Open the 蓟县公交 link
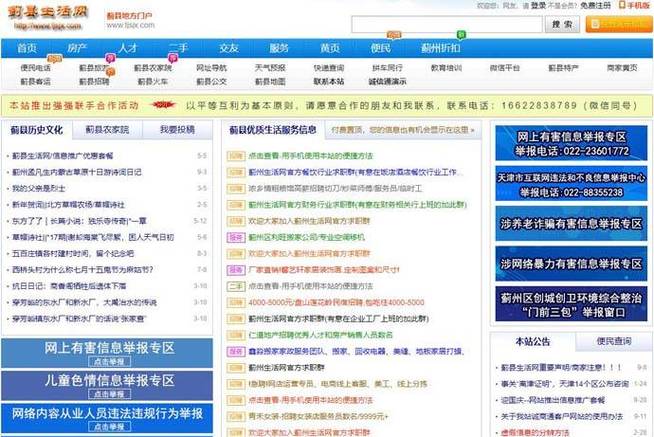Viewport: 654px width, 437px height. pos(211,81)
